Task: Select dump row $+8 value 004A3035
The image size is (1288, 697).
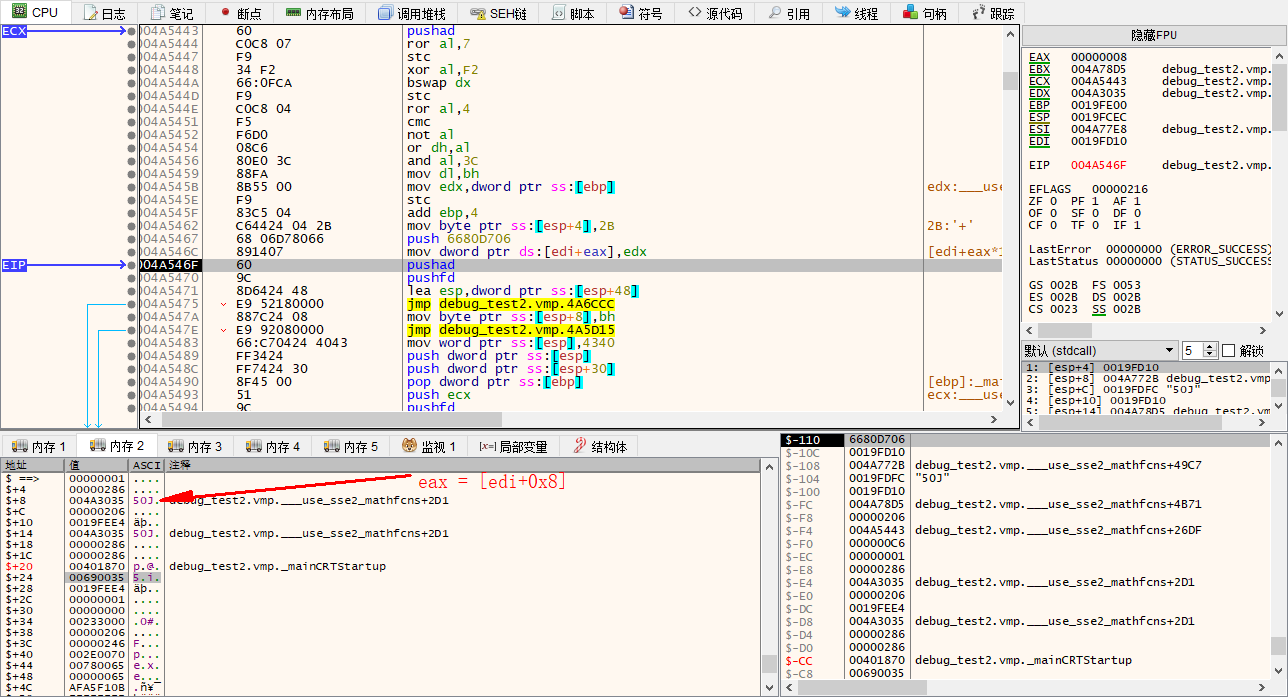Action: point(97,500)
